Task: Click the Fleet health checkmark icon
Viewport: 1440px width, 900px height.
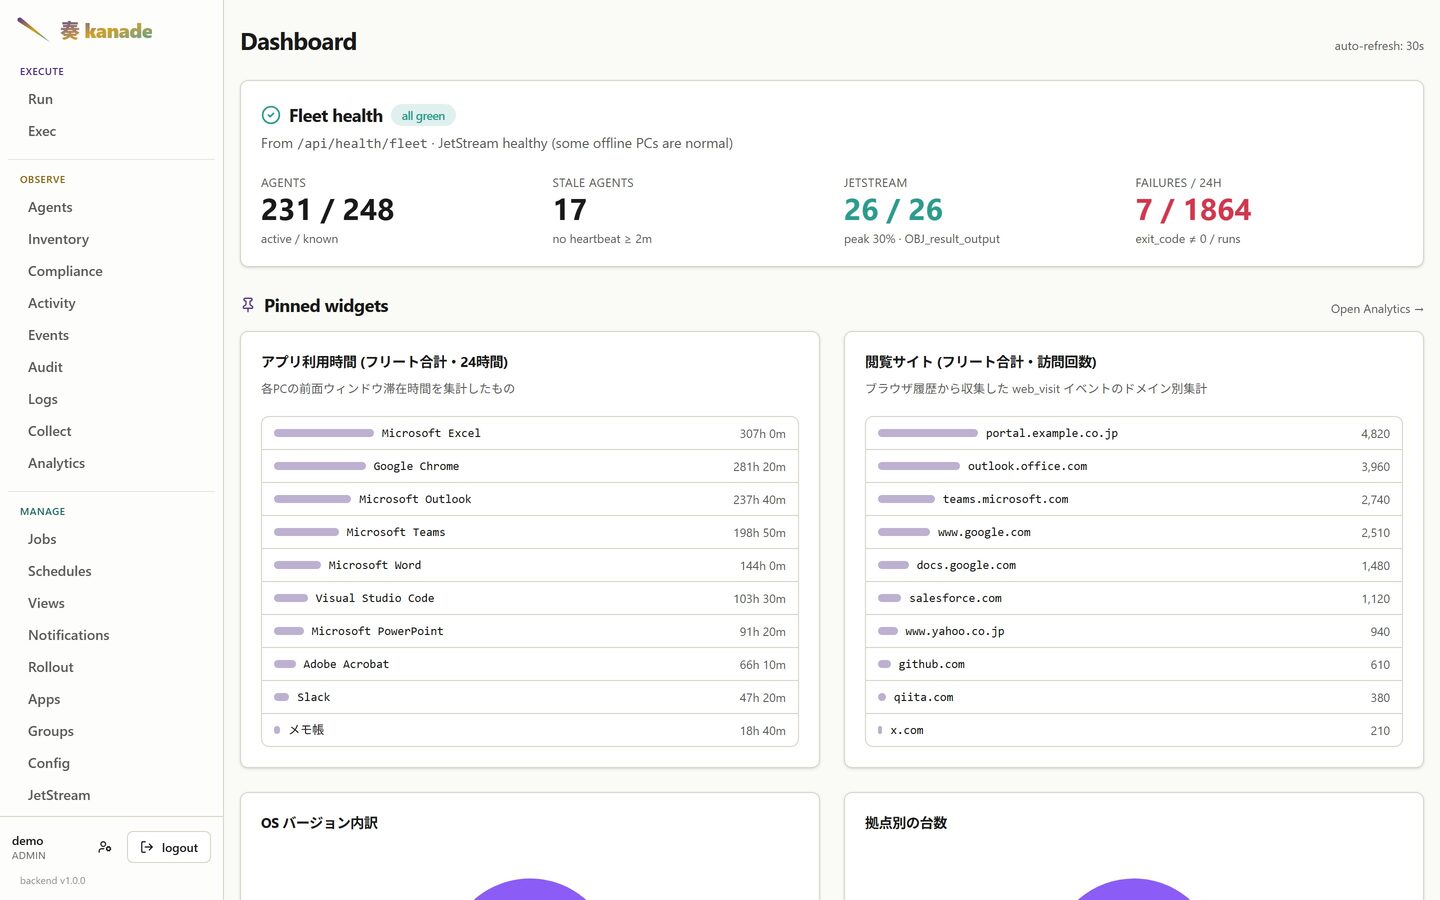Action: pos(270,115)
